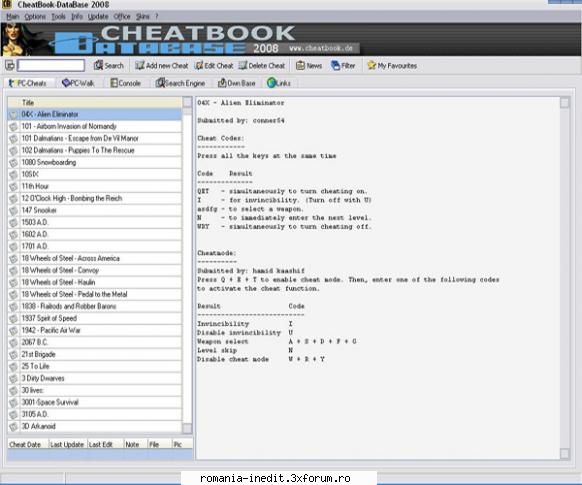Open the ? help menu
This screenshot has width=582, height=485.
pos(157,17)
